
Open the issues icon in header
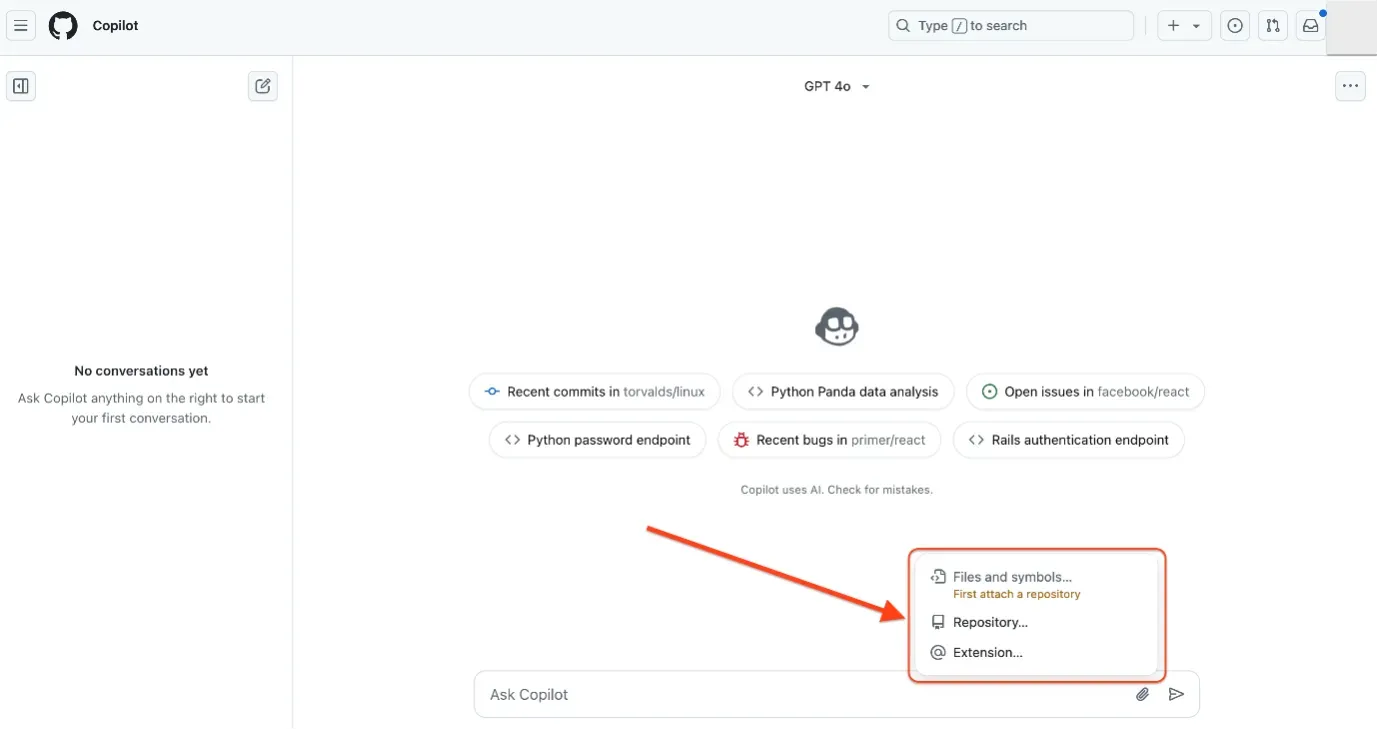1235,26
